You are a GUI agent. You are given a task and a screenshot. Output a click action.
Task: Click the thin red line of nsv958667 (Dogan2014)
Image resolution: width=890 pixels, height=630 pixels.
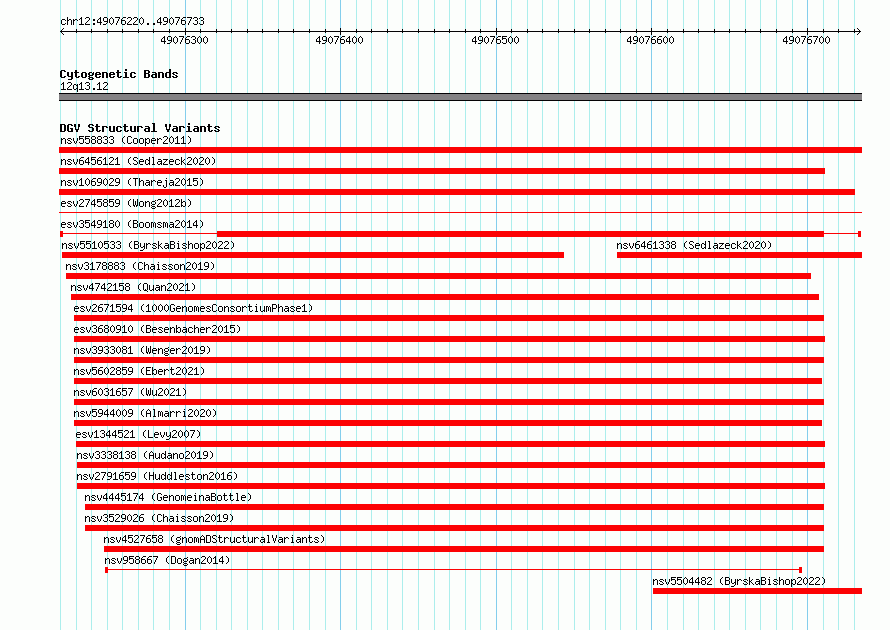pyautogui.click(x=454, y=570)
